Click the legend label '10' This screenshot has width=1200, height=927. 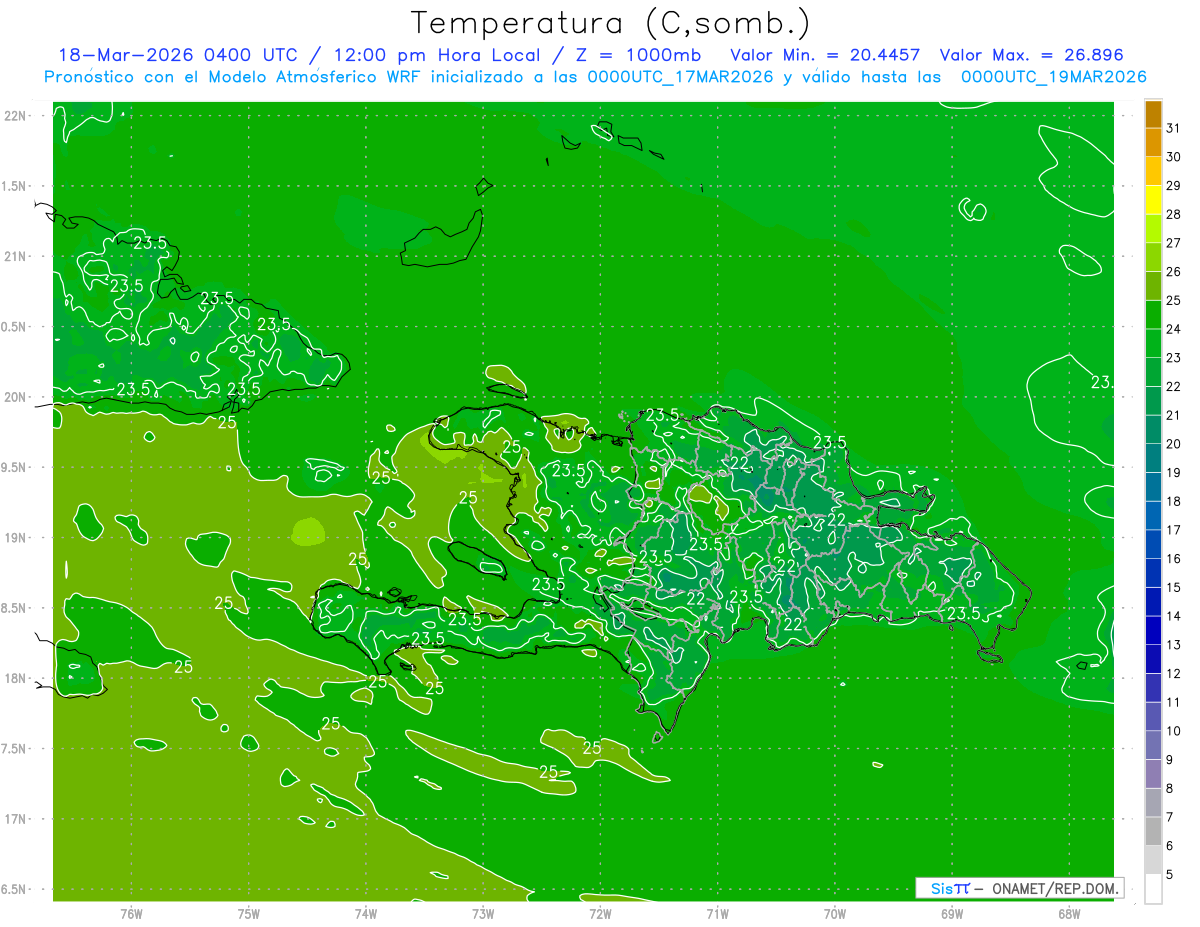pyautogui.click(x=1174, y=731)
